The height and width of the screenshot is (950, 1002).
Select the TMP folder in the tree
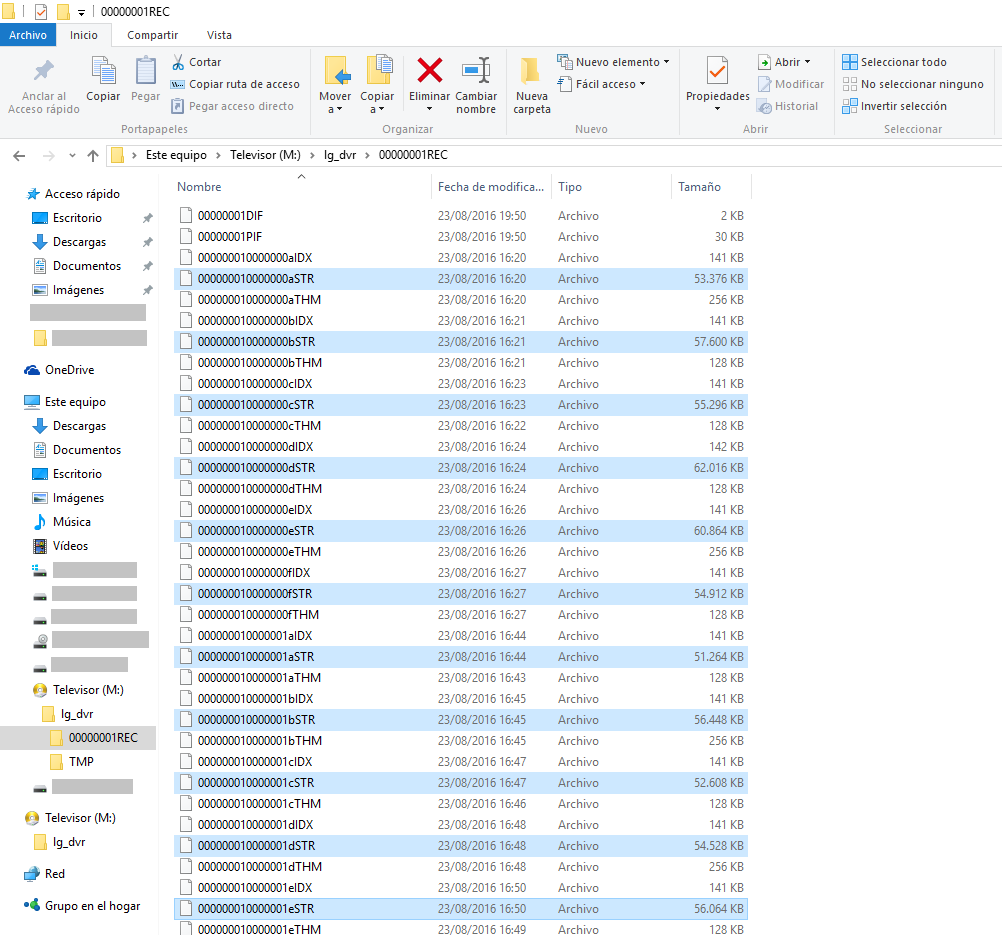(x=81, y=762)
